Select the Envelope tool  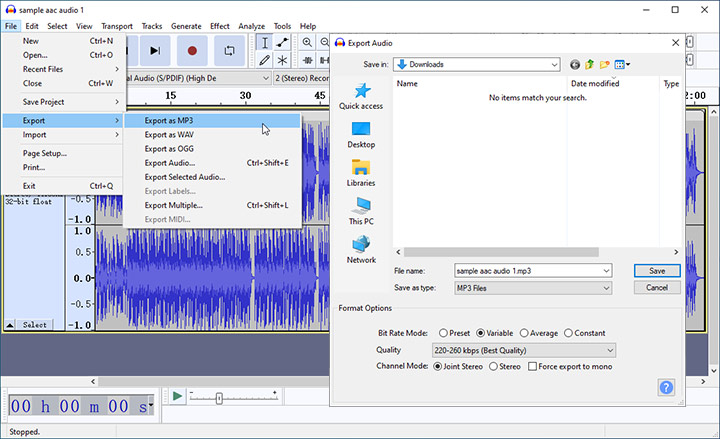click(282, 43)
